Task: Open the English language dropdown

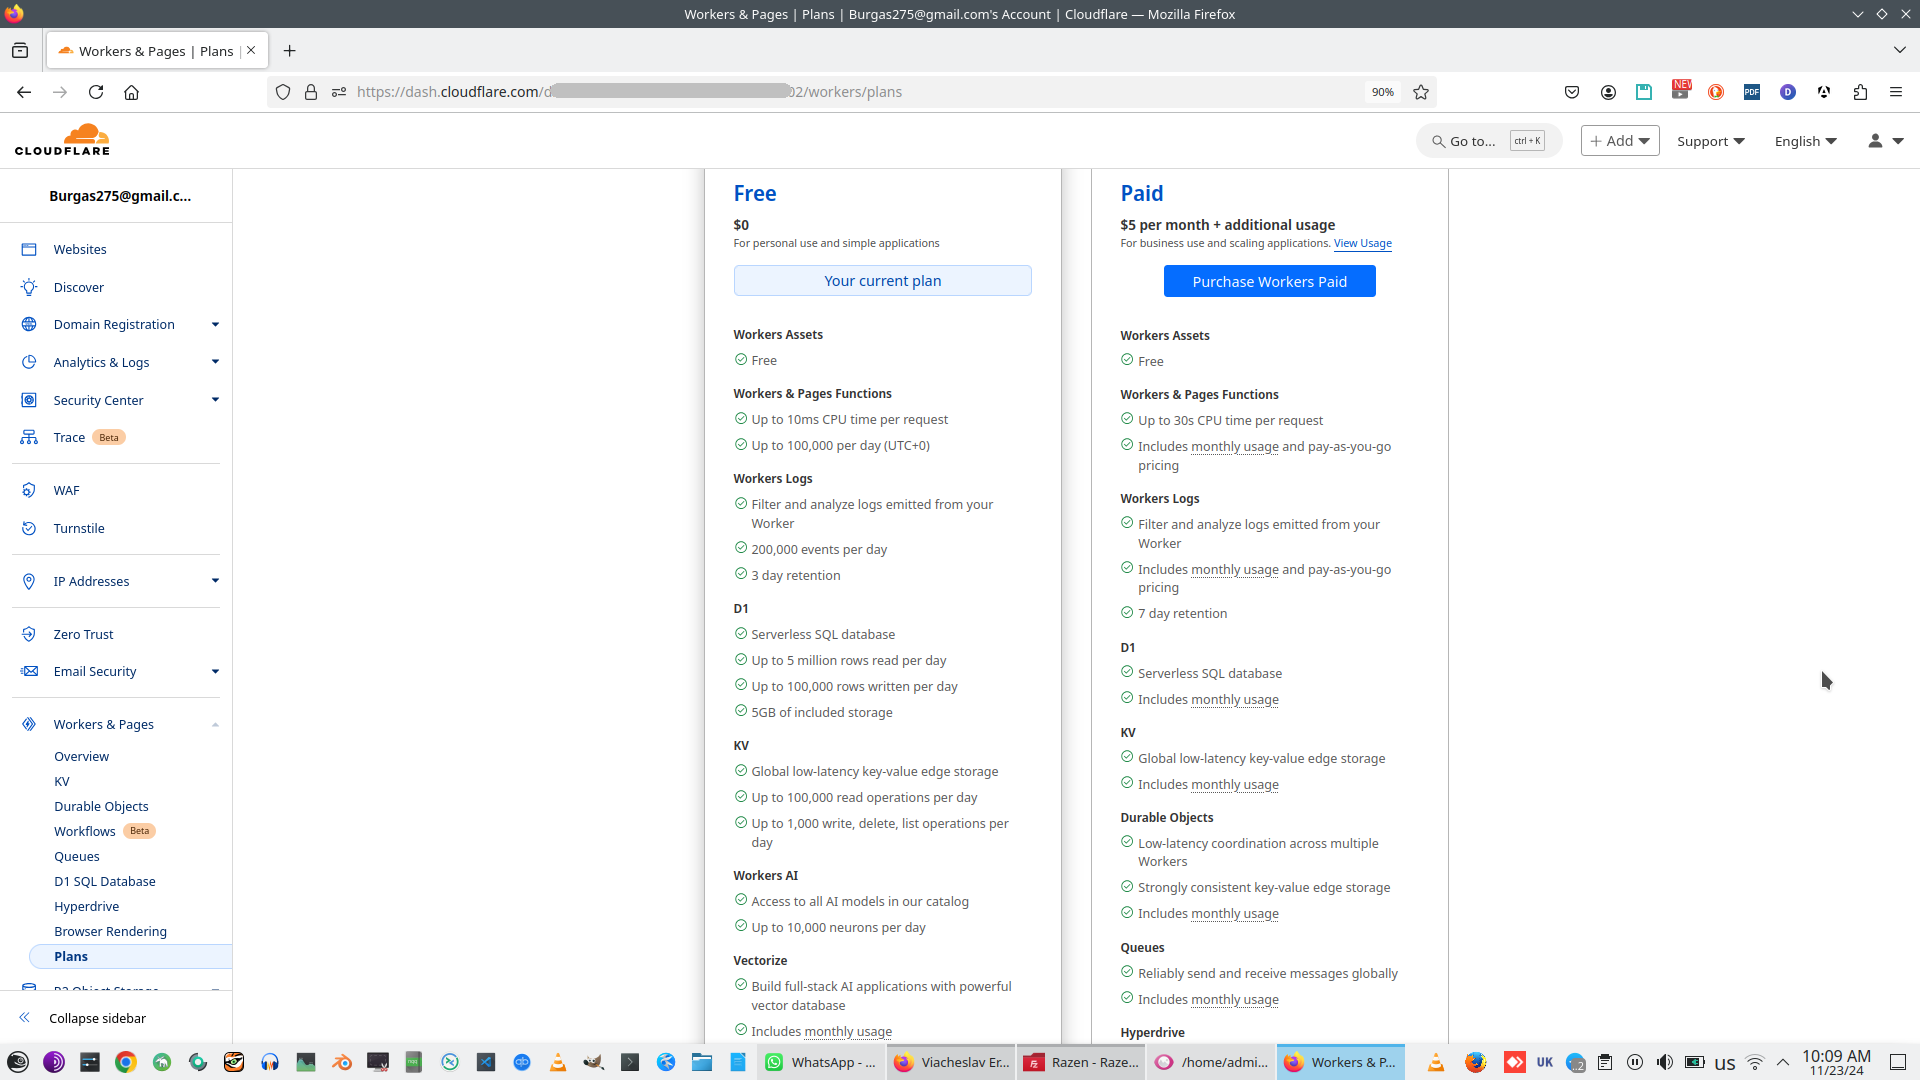Action: click(x=1805, y=141)
